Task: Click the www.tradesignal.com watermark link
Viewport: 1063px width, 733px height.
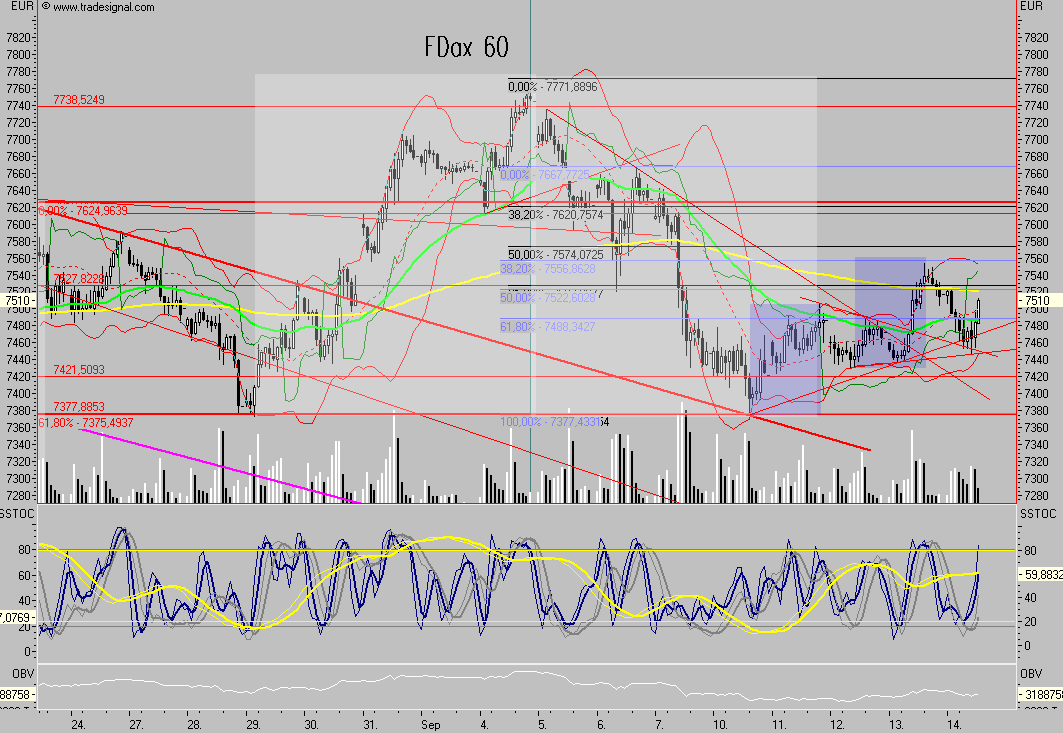Action: pyautogui.click(x=104, y=7)
